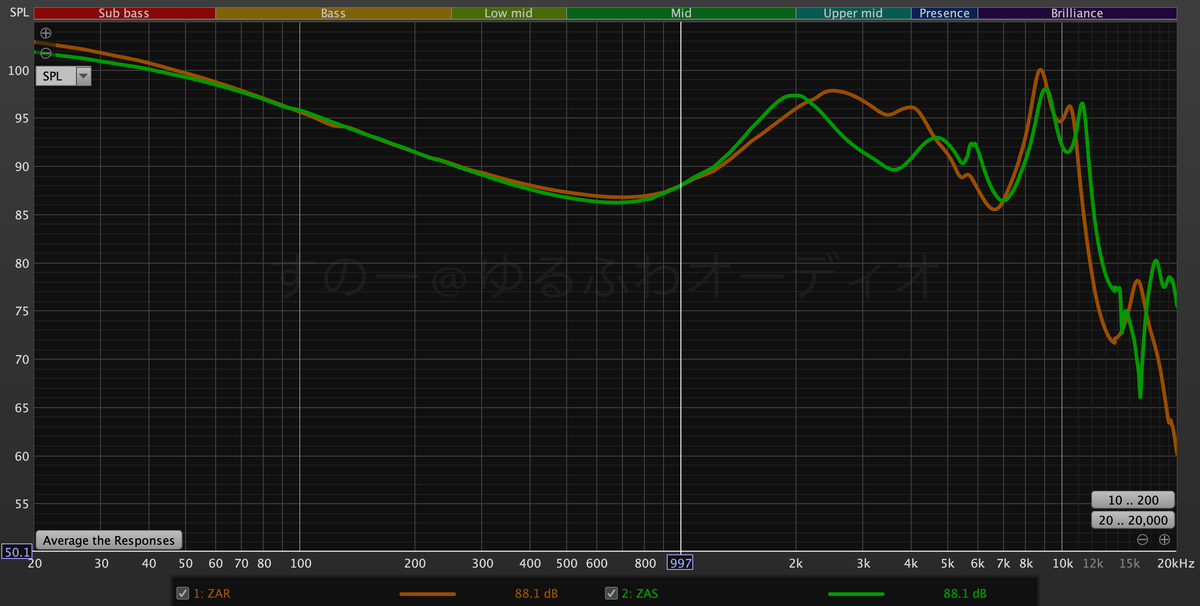Zoom out the frequency axis using the minus icon
The height and width of the screenshot is (606, 1200).
tap(1143, 540)
